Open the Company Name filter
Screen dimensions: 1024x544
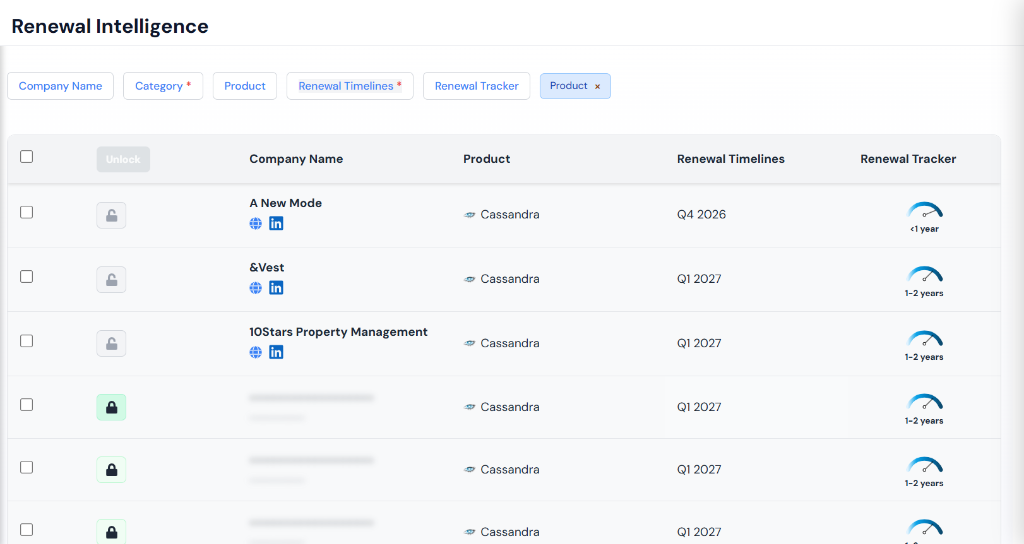[60, 86]
